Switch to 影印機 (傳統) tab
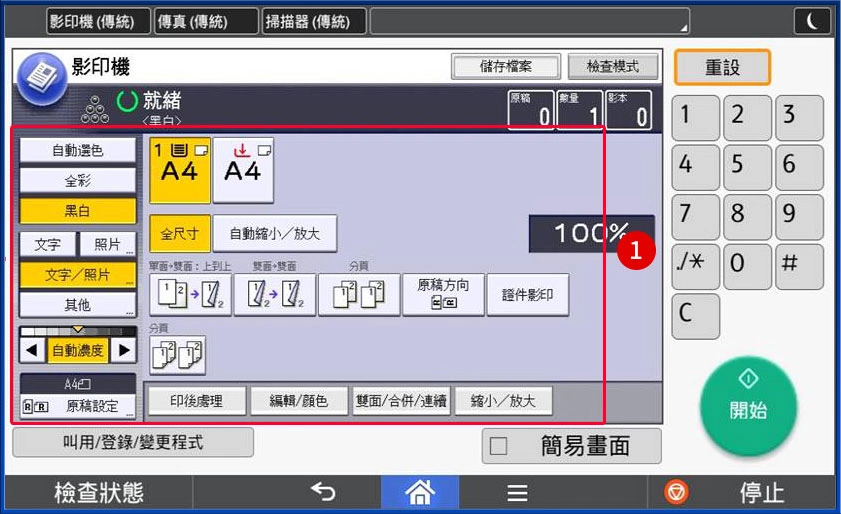This screenshot has width=841, height=514. coord(98,21)
